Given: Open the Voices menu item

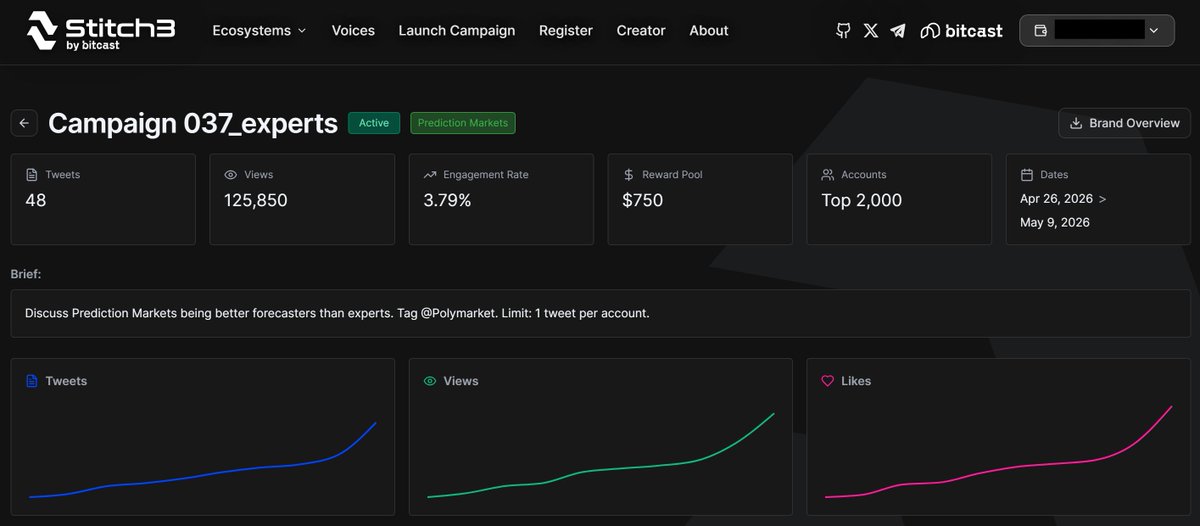Looking at the screenshot, I should [x=353, y=31].
